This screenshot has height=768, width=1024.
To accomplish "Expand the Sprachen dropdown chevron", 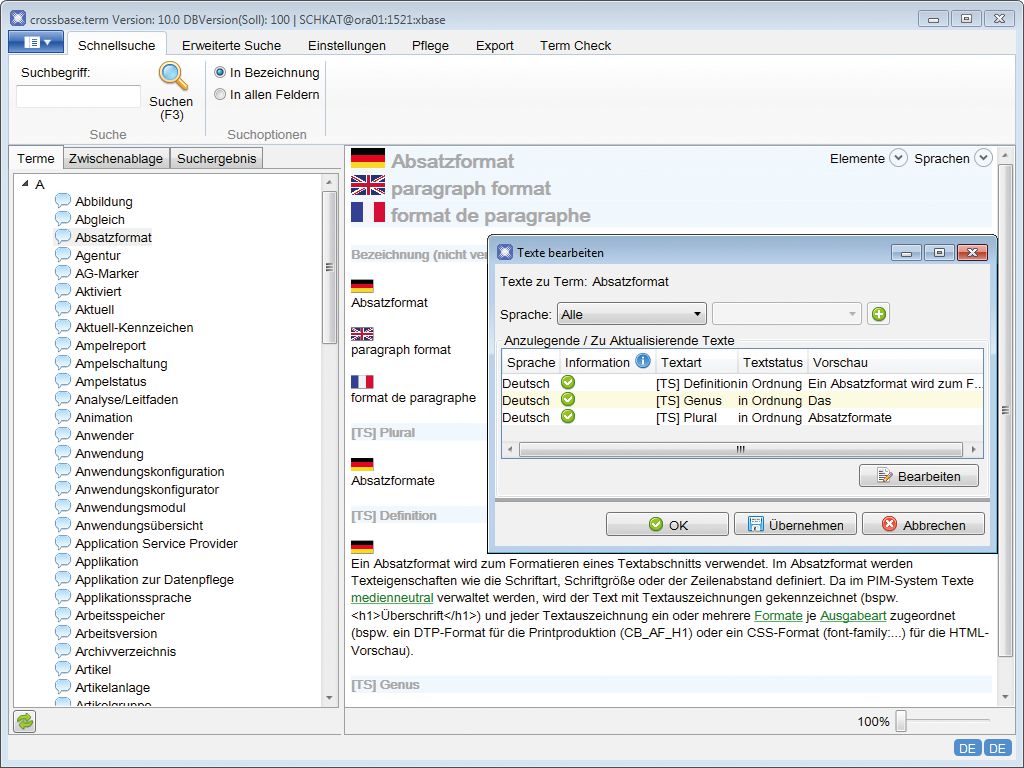I will click(x=983, y=158).
